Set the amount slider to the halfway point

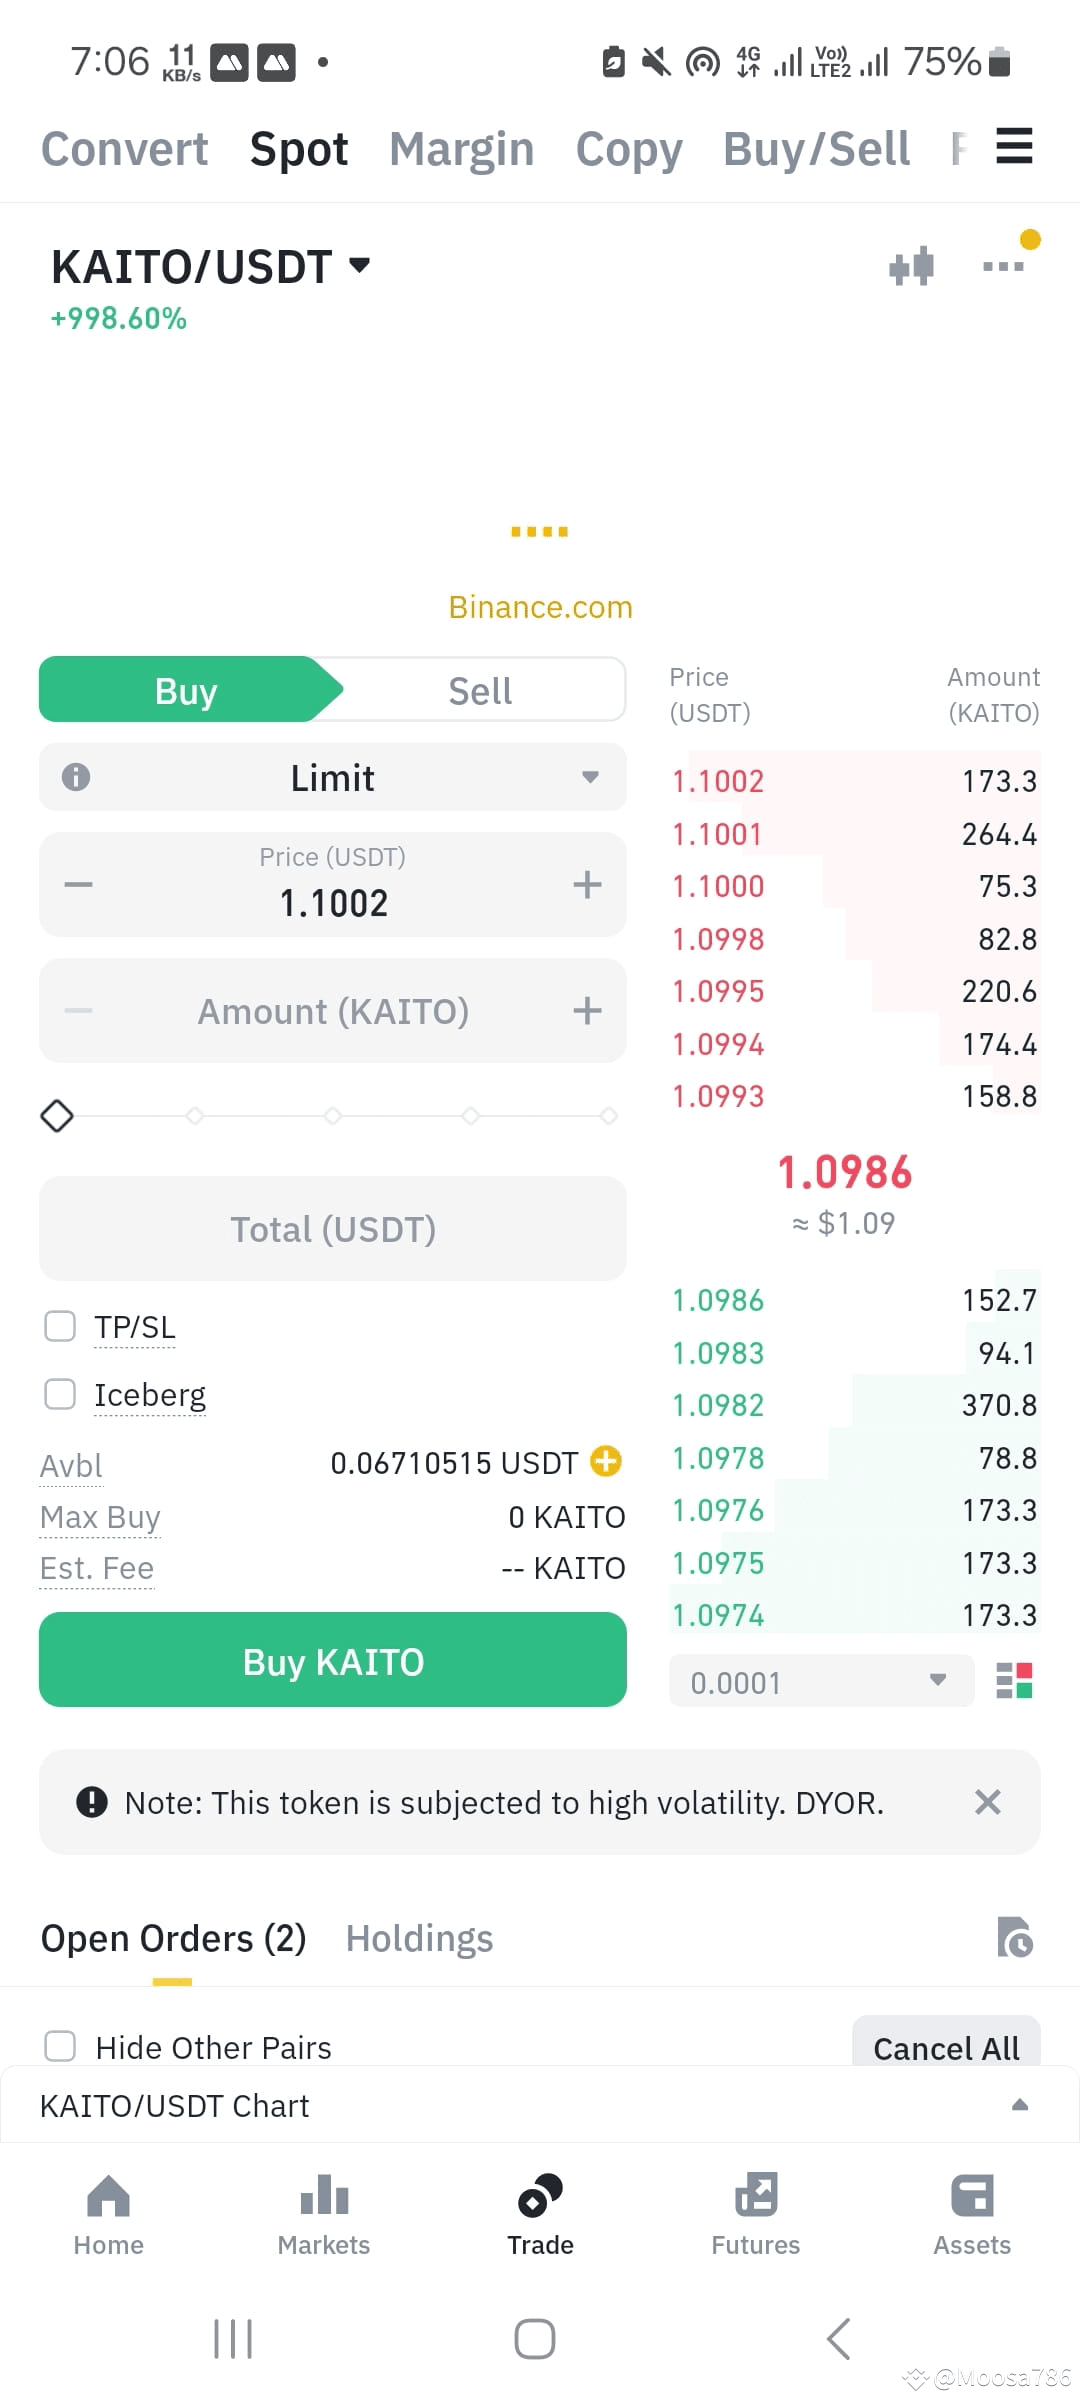click(x=333, y=1115)
